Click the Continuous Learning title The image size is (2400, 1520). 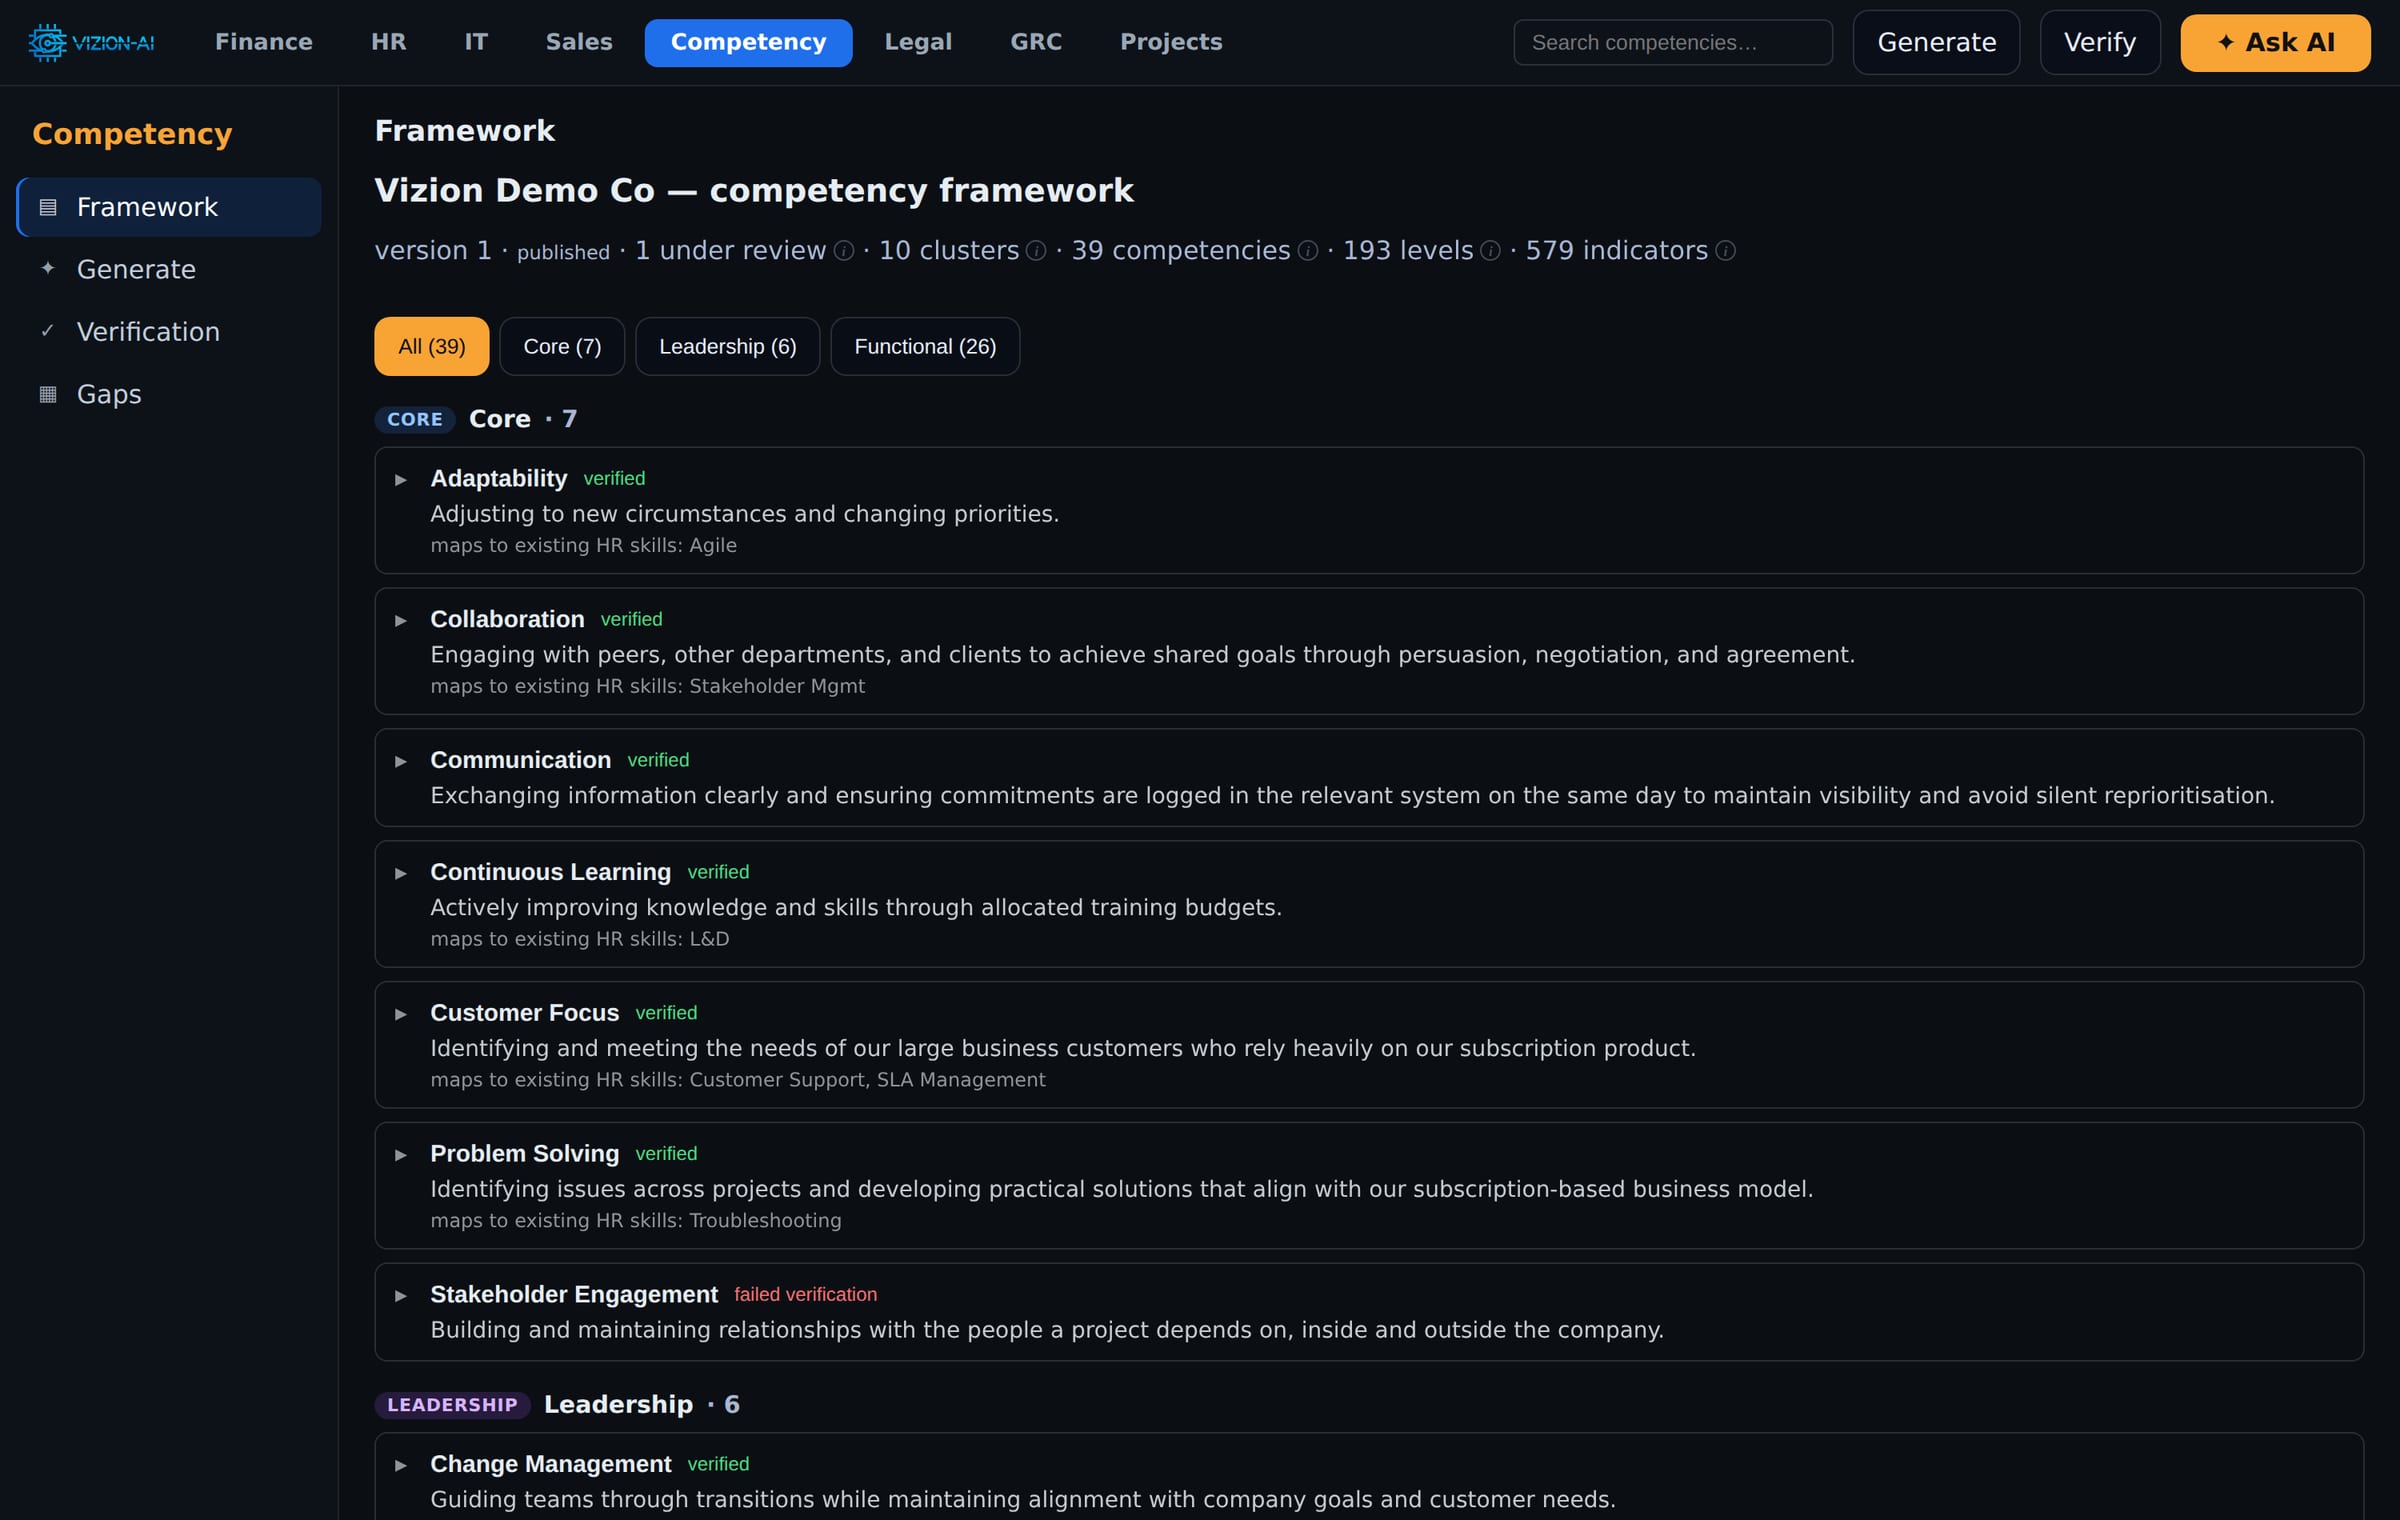click(550, 872)
